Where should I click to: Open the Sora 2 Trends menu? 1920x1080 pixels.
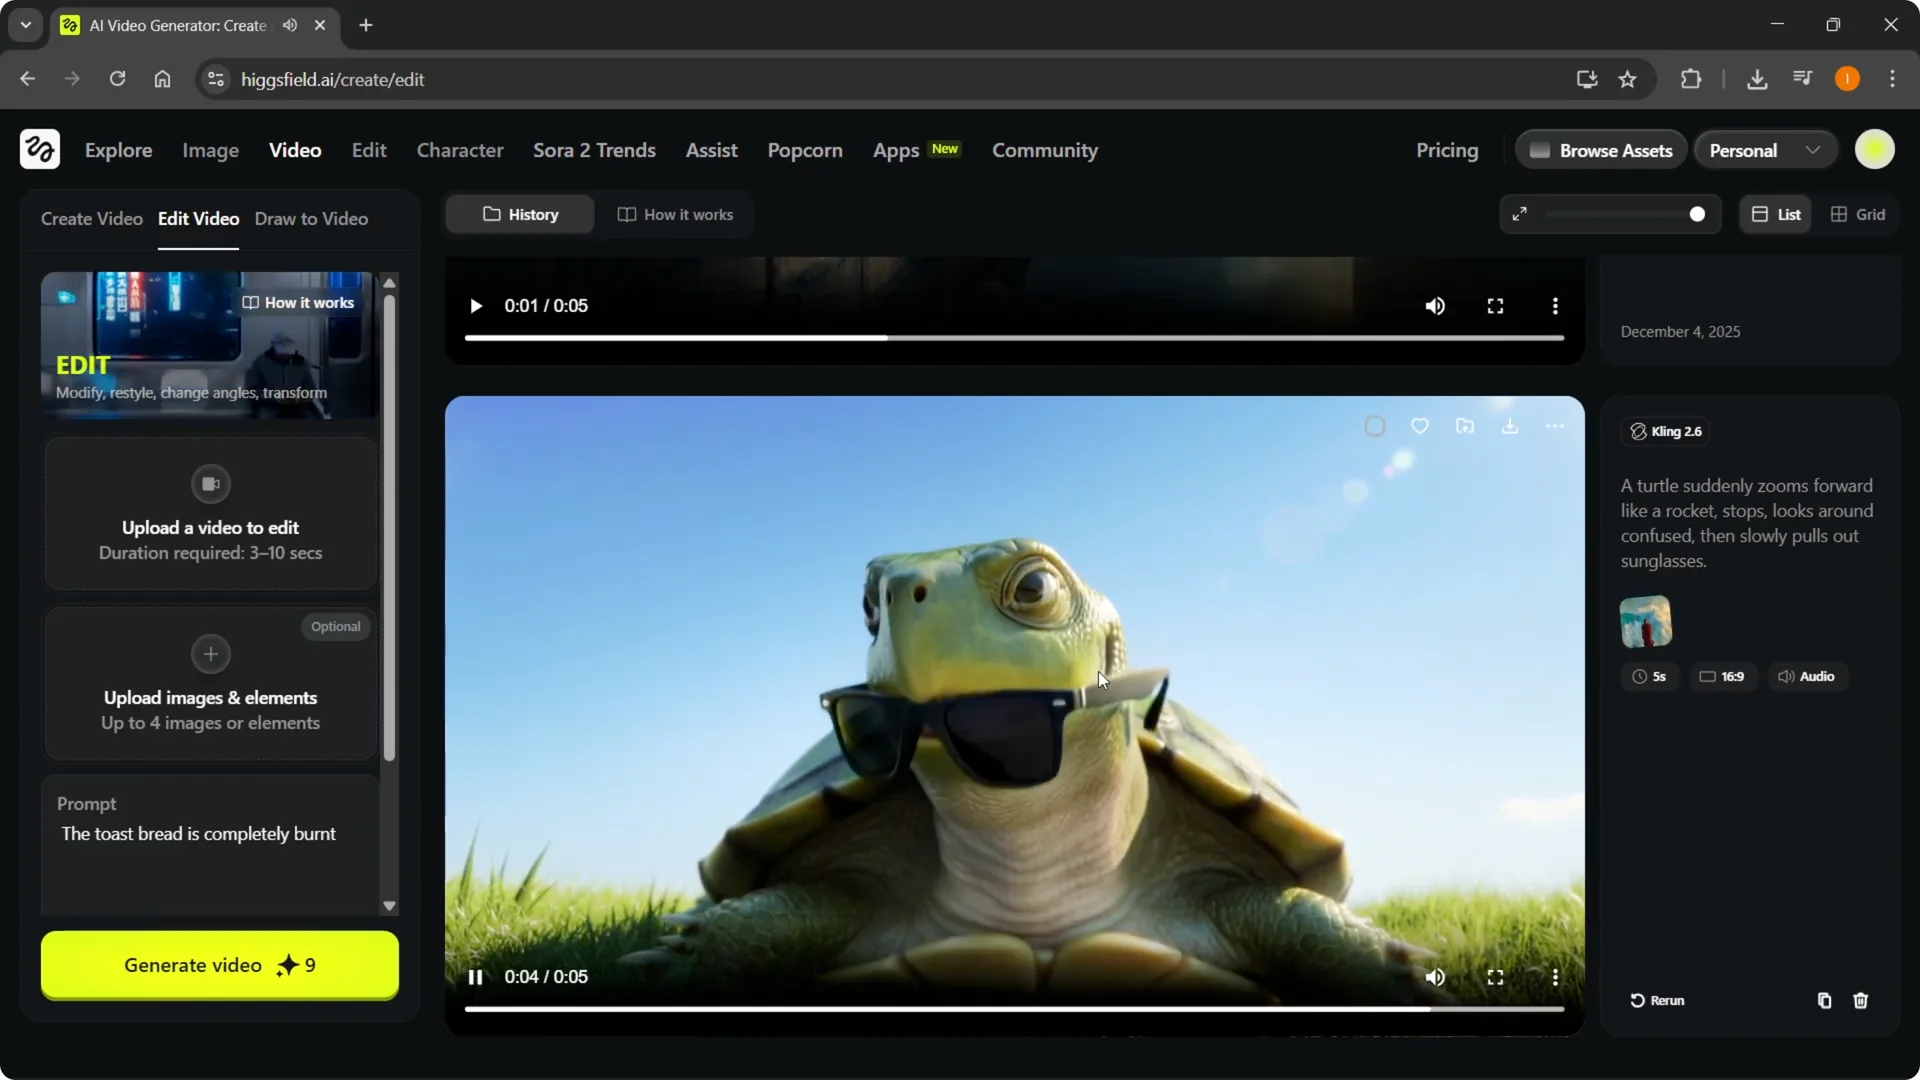[594, 150]
